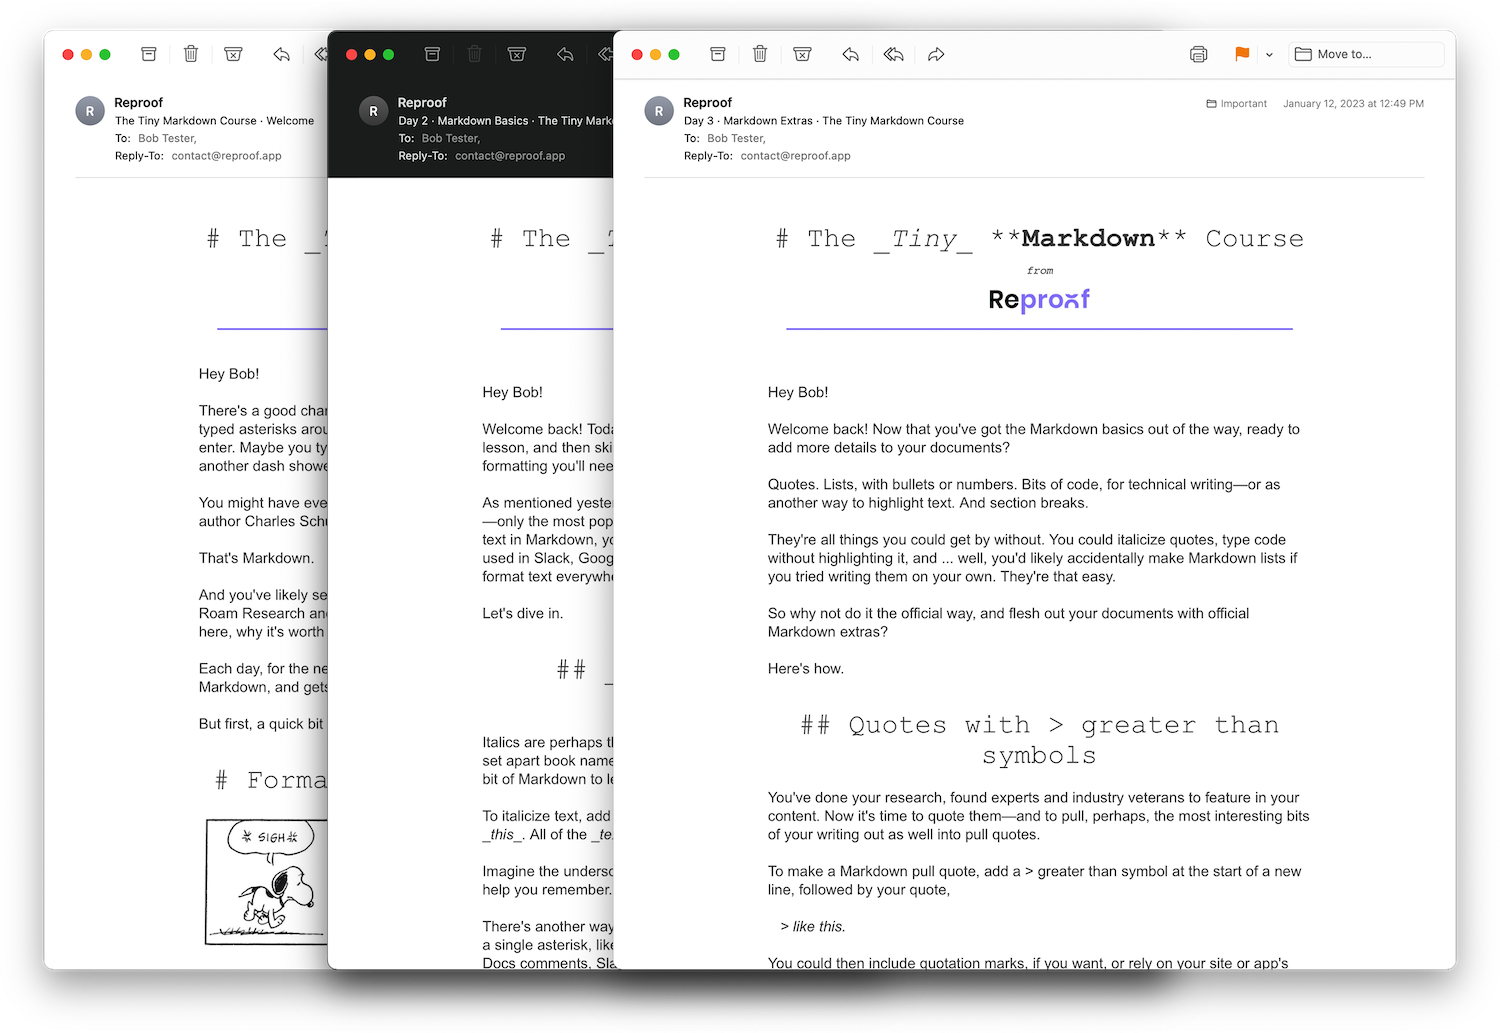Archive the Day 2 Markdown Basics email
This screenshot has width=1500, height=1033.
432,54
